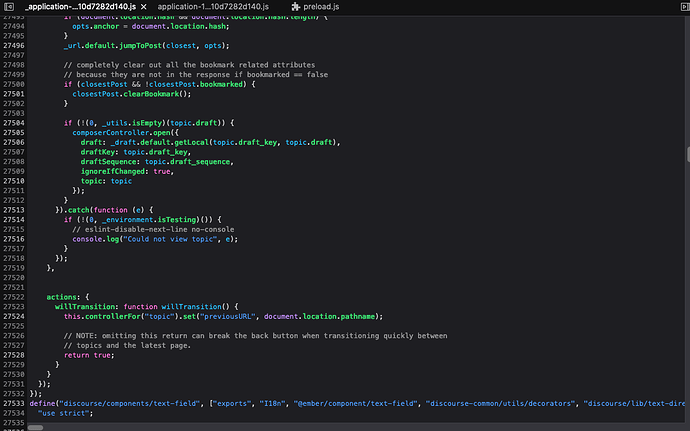This screenshot has width=690, height=431.
Task: Open the preload.js tab
Action: [x=321, y=7]
